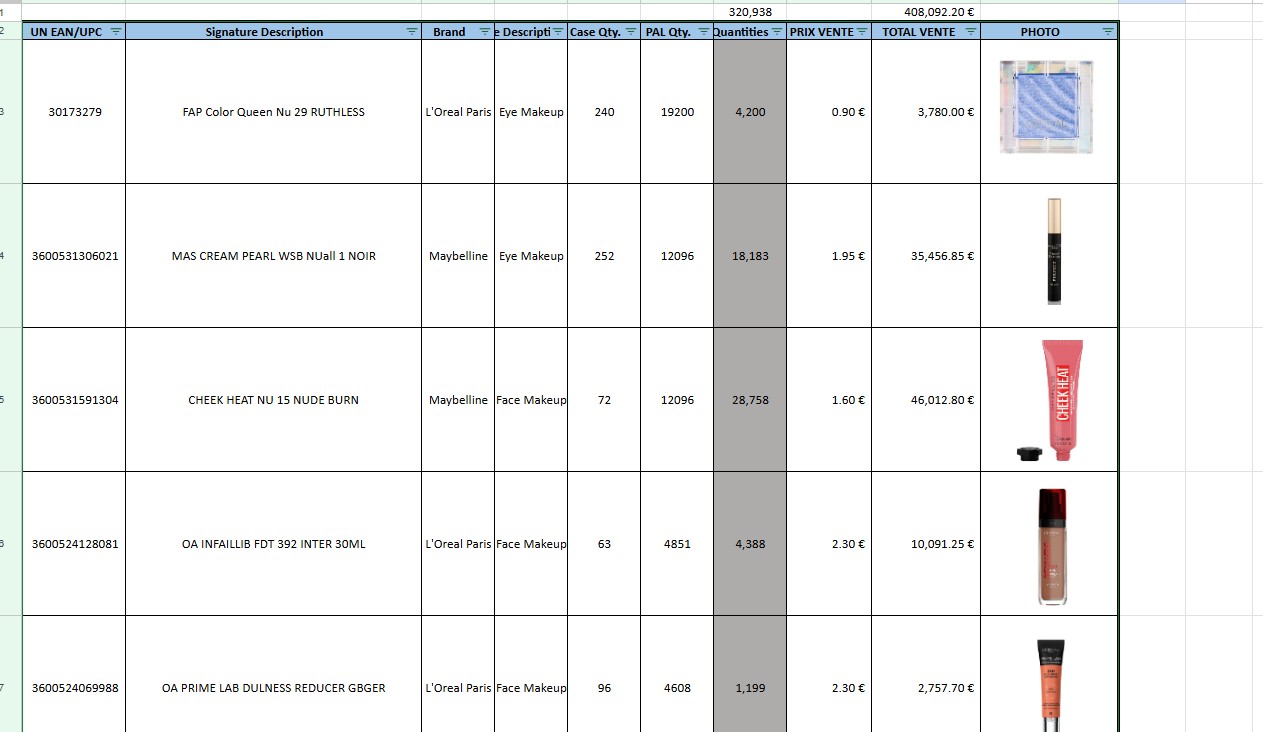Click the PRIX VENTE filter icon
This screenshot has height=732, width=1263.
862,32
